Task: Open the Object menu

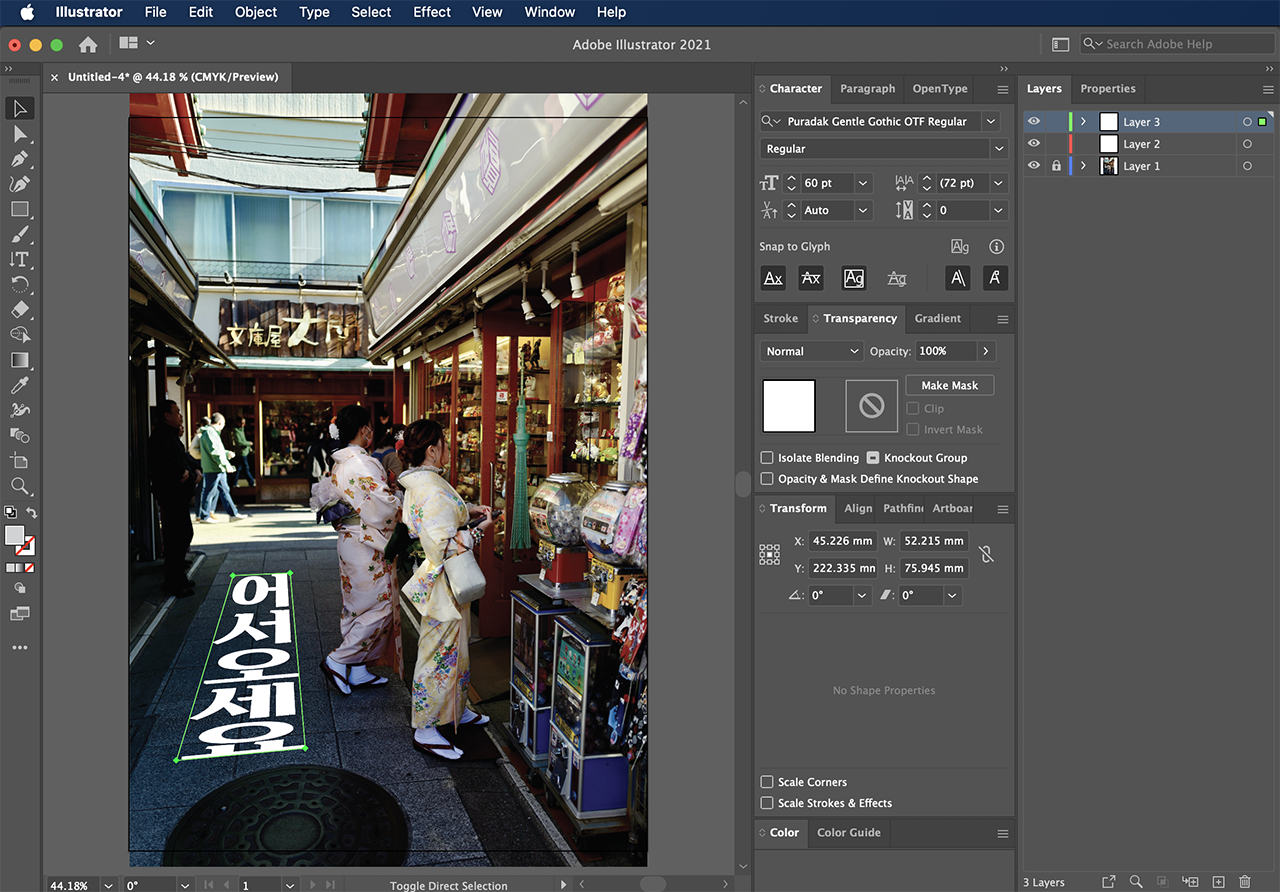Action: [x=256, y=12]
